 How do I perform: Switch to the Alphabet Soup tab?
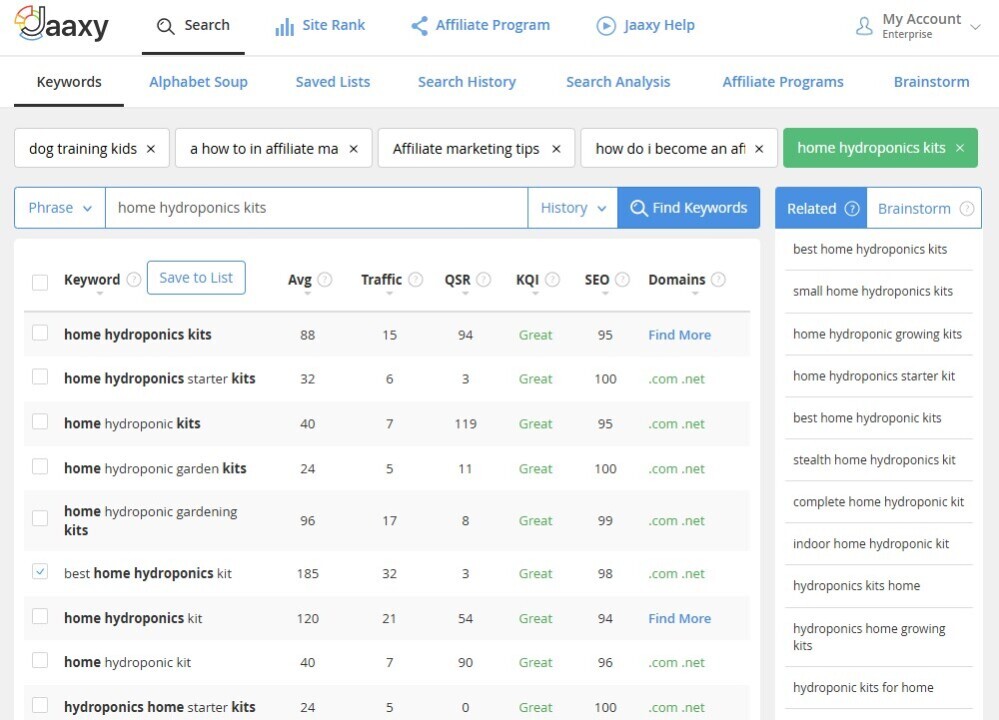198,82
